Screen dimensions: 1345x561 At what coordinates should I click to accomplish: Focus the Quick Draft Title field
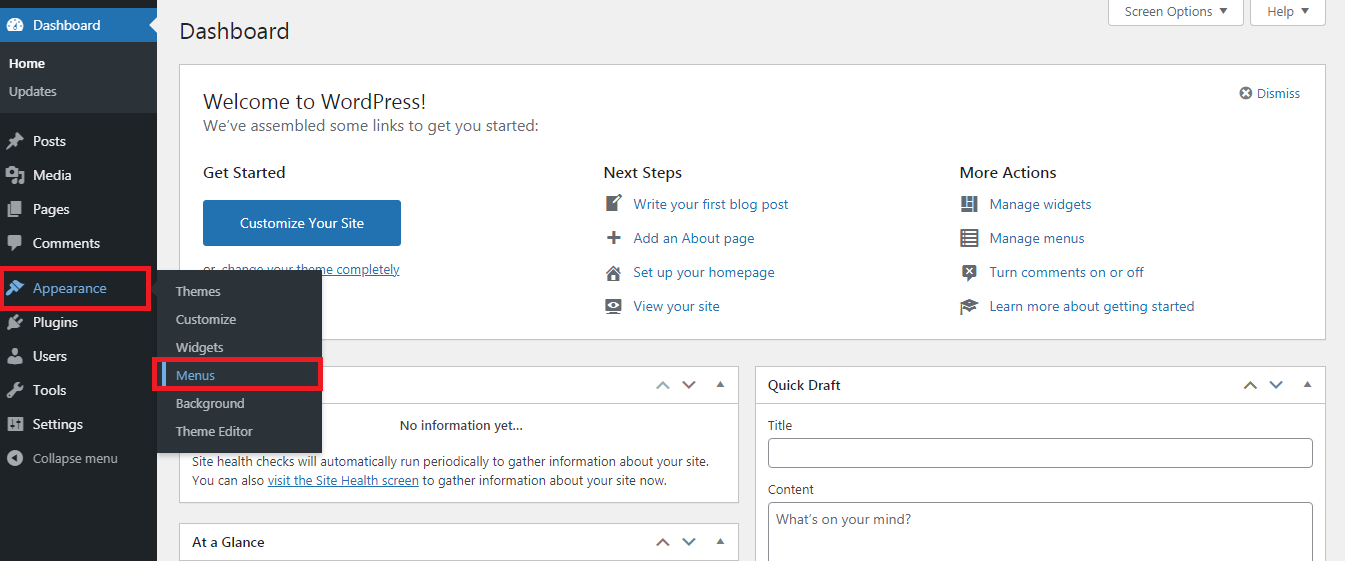[x=1040, y=453]
